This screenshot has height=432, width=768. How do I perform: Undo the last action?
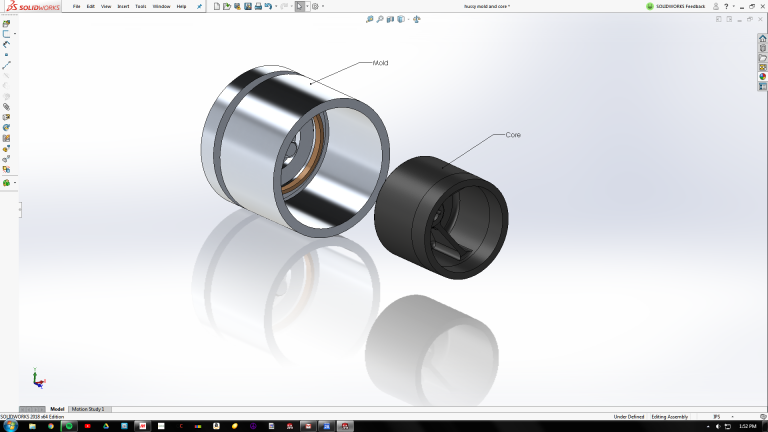click(x=268, y=6)
